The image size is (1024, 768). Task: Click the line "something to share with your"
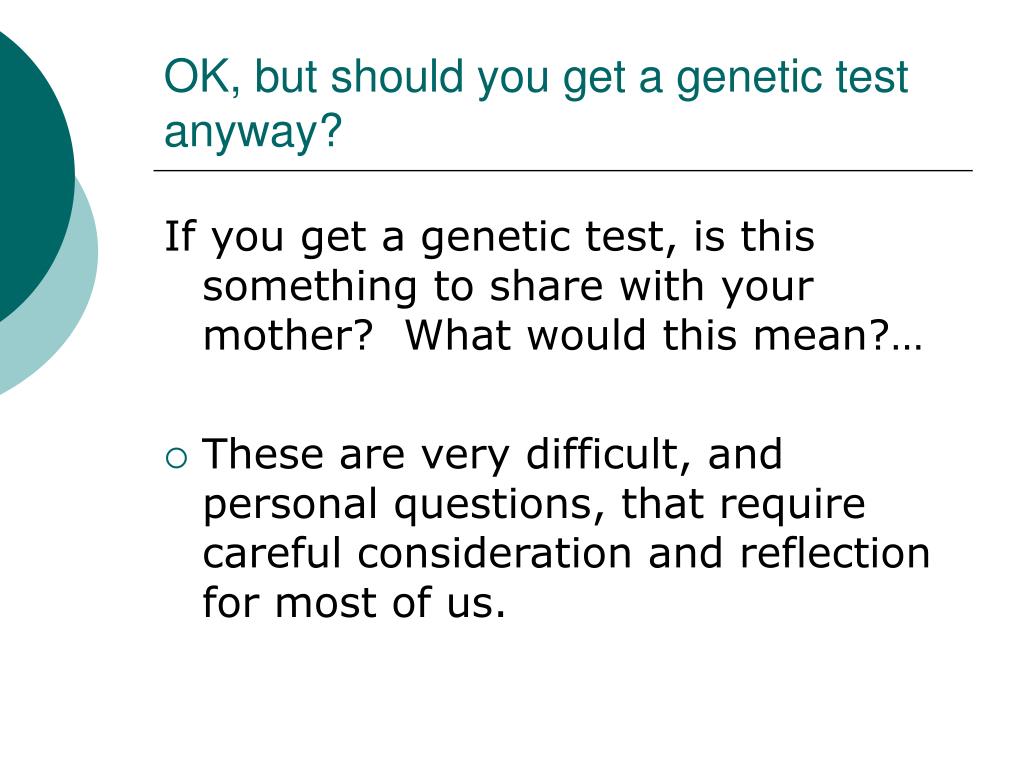click(x=508, y=287)
